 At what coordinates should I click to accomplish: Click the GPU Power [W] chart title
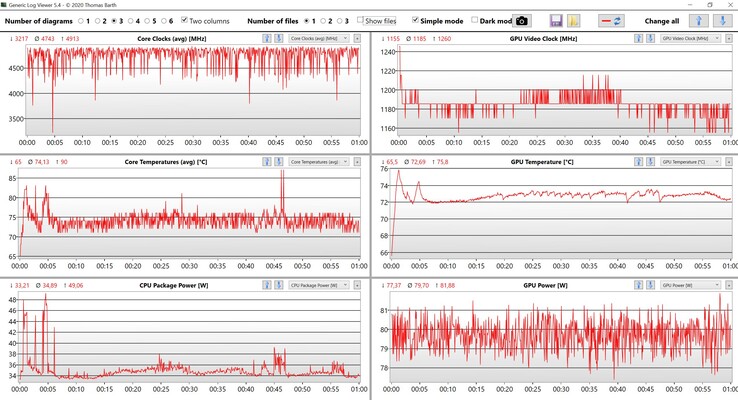tap(545, 285)
